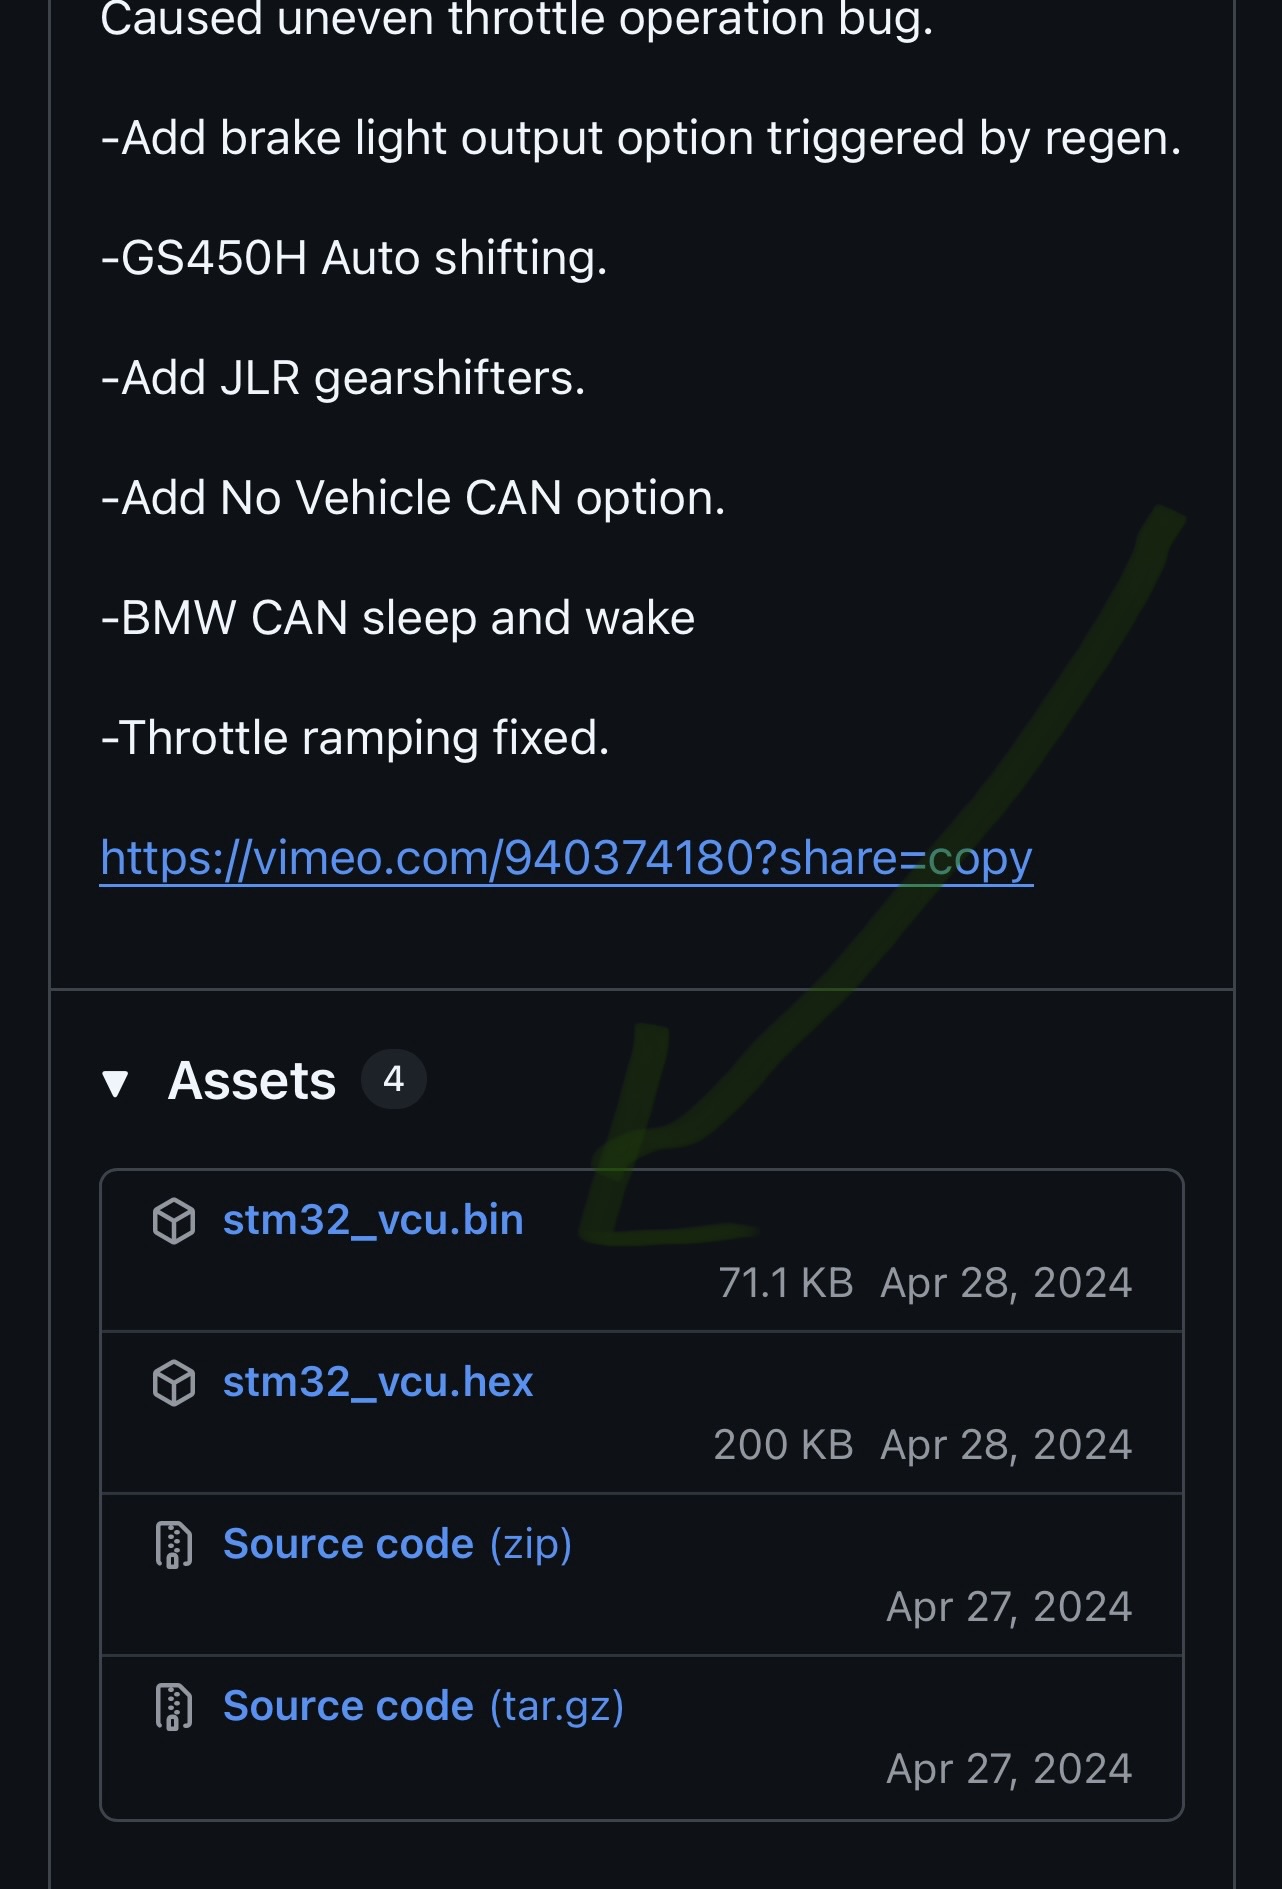This screenshot has width=1282, height=1889.
Task: Click the package icon beside stm32_vcu.hex
Action: pos(174,1383)
